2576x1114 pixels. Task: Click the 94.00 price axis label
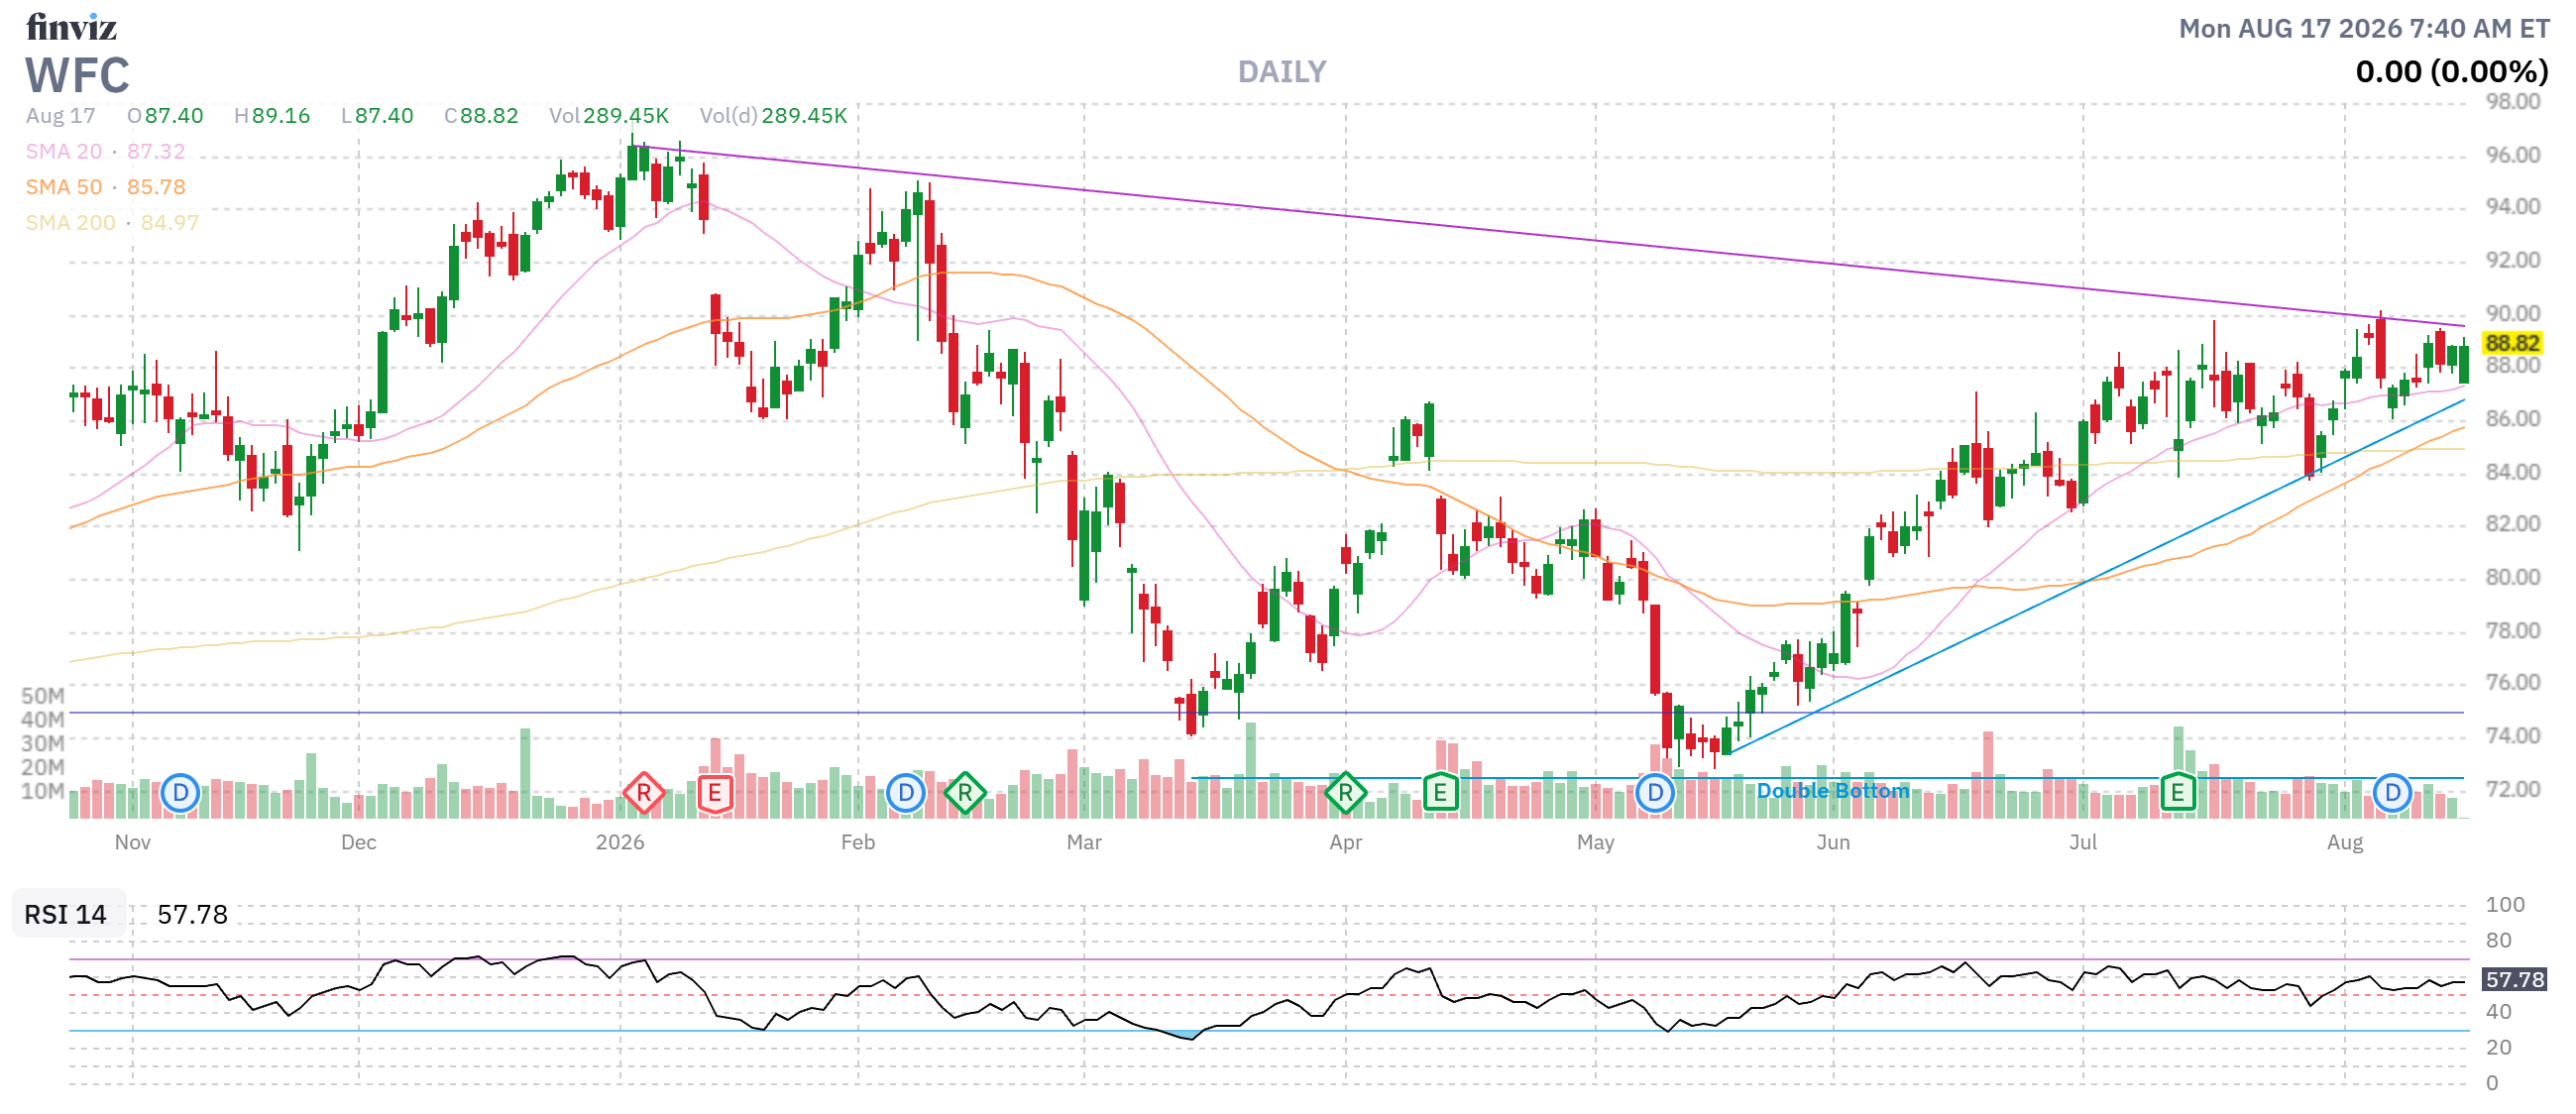click(x=2512, y=206)
